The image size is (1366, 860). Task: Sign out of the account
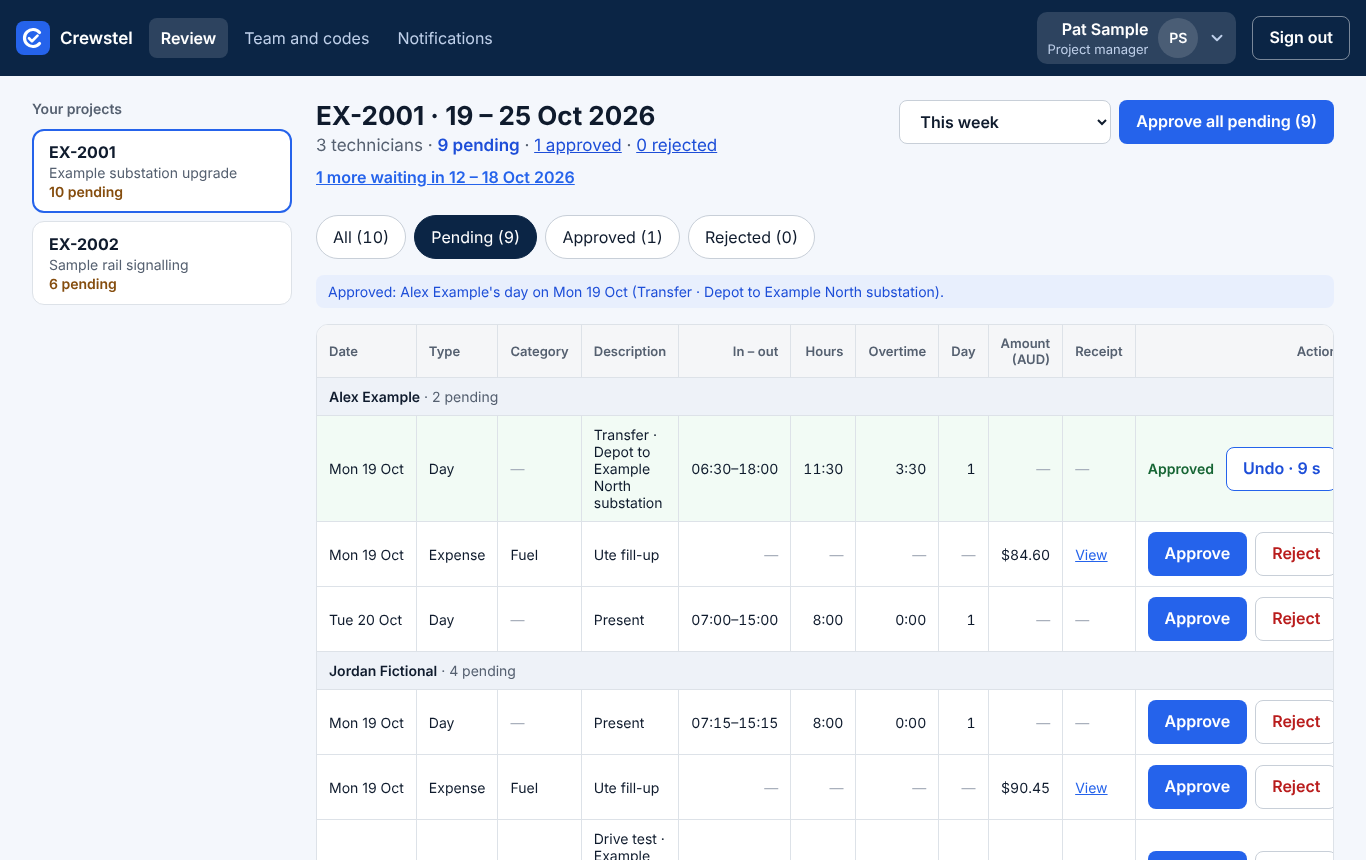[1301, 38]
